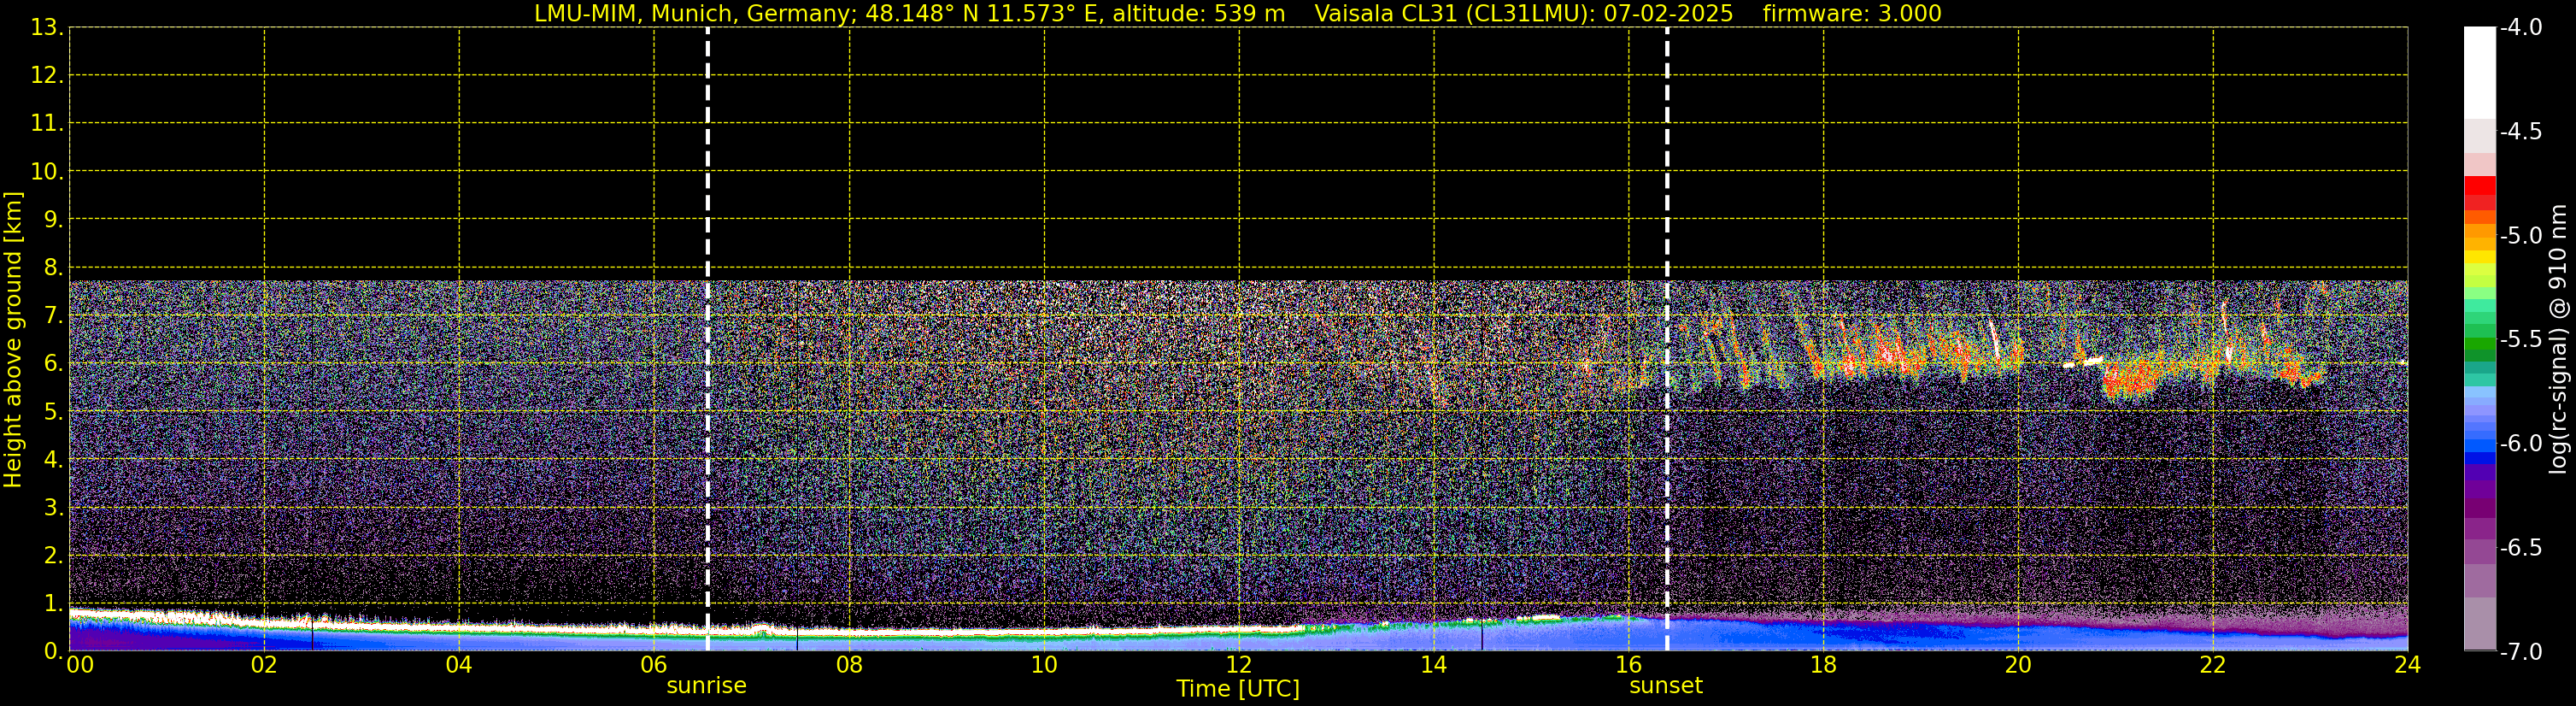Select the "Height above ground [km]" axis title

click(13, 340)
